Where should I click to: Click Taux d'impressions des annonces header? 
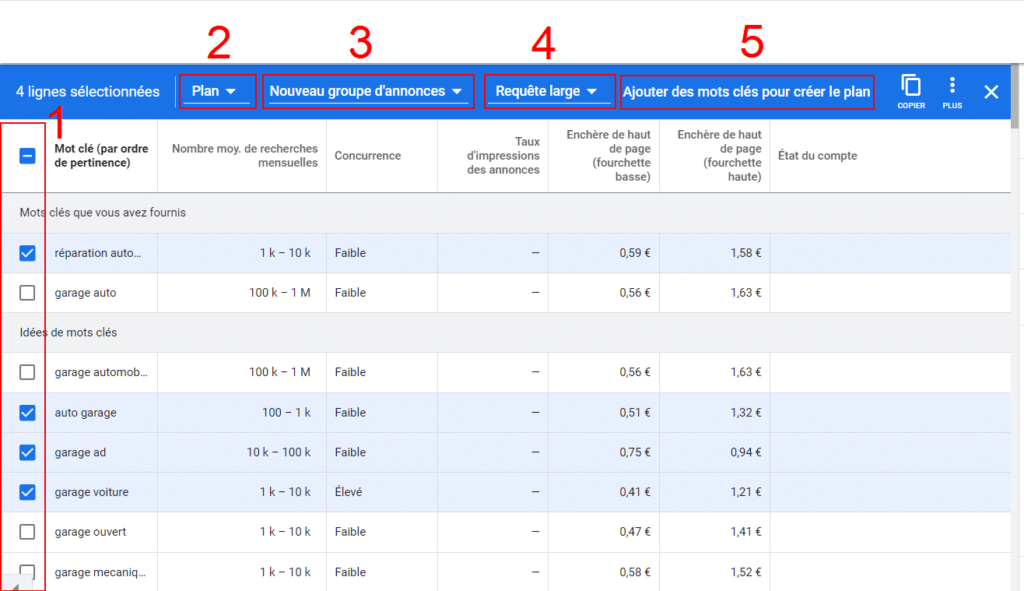[502, 156]
